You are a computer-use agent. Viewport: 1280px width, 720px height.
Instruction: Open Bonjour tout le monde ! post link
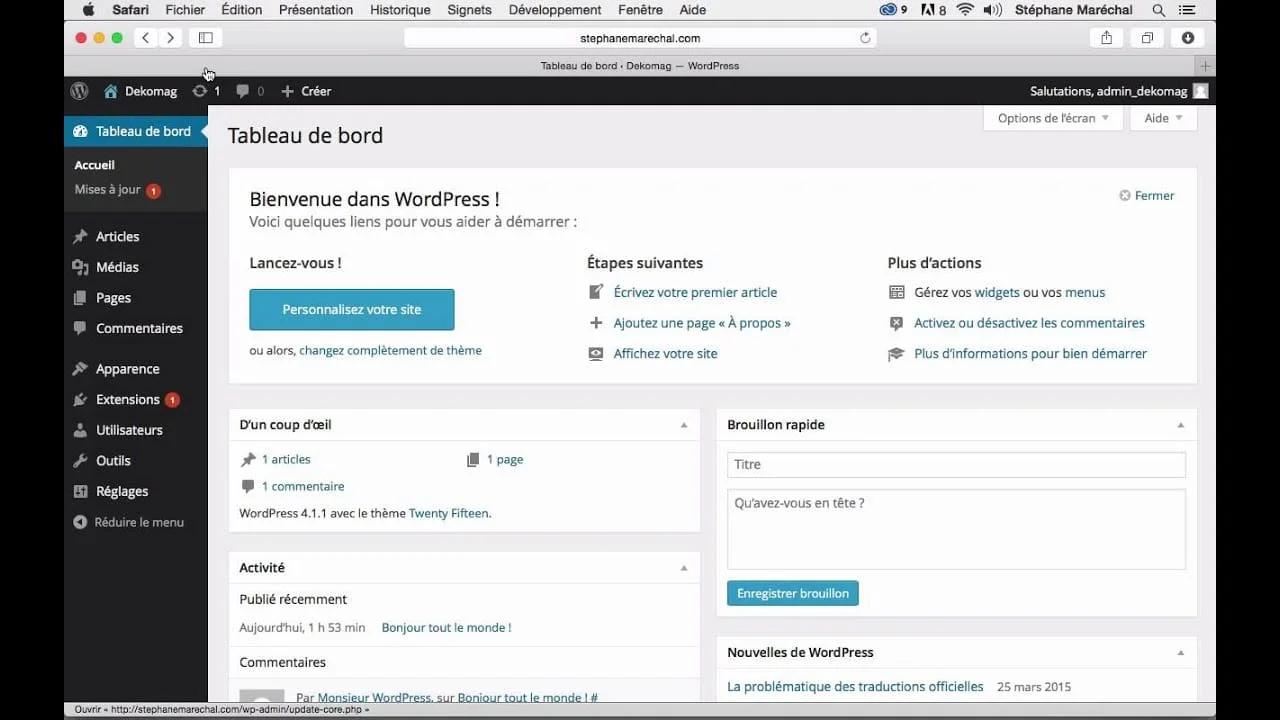pos(446,628)
